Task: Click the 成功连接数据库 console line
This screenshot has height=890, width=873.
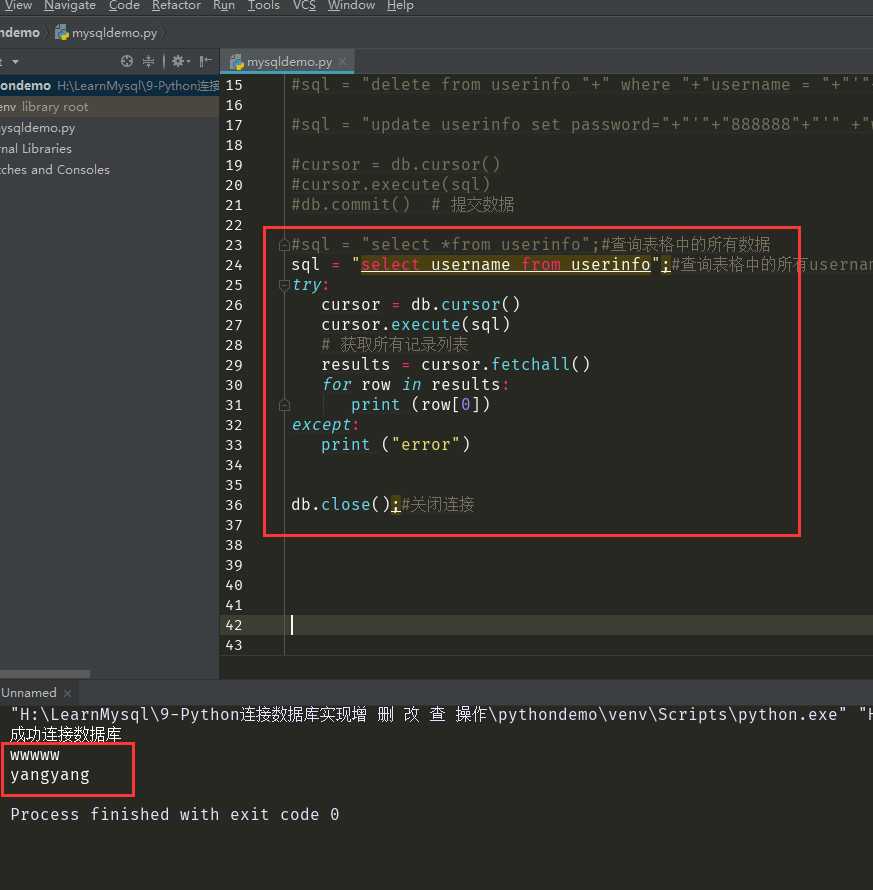Action: coord(66,734)
